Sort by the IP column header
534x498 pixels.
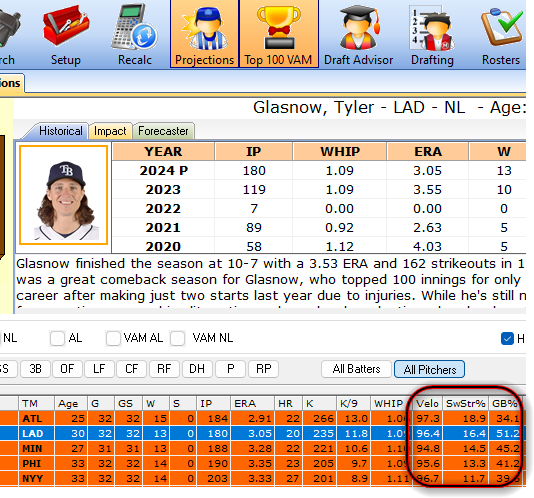[214, 404]
